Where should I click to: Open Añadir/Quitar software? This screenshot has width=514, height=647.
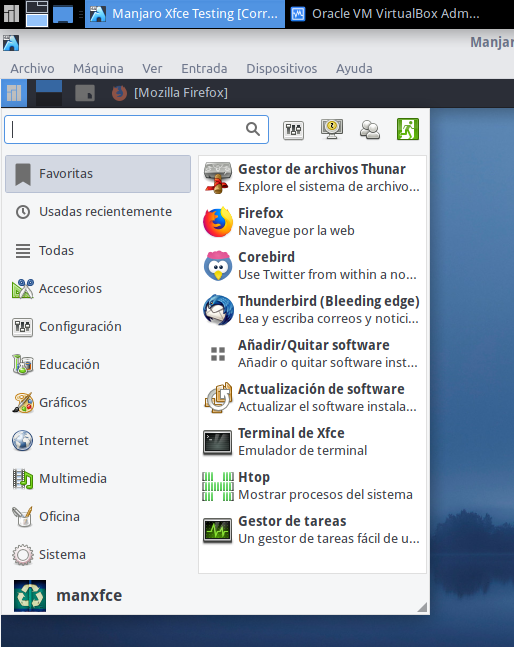tap(312, 354)
